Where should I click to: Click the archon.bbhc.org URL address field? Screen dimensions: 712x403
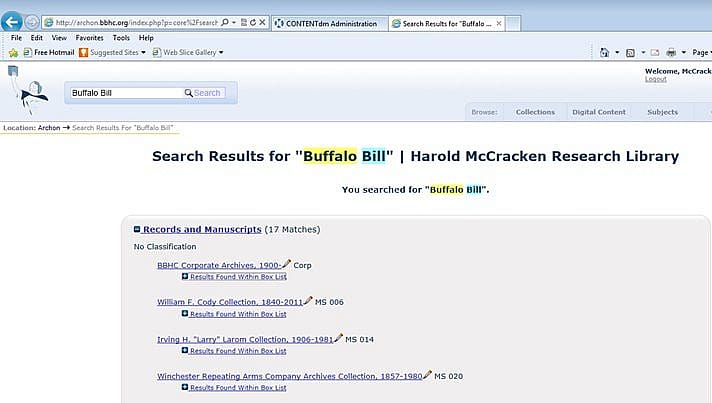tap(137, 22)
